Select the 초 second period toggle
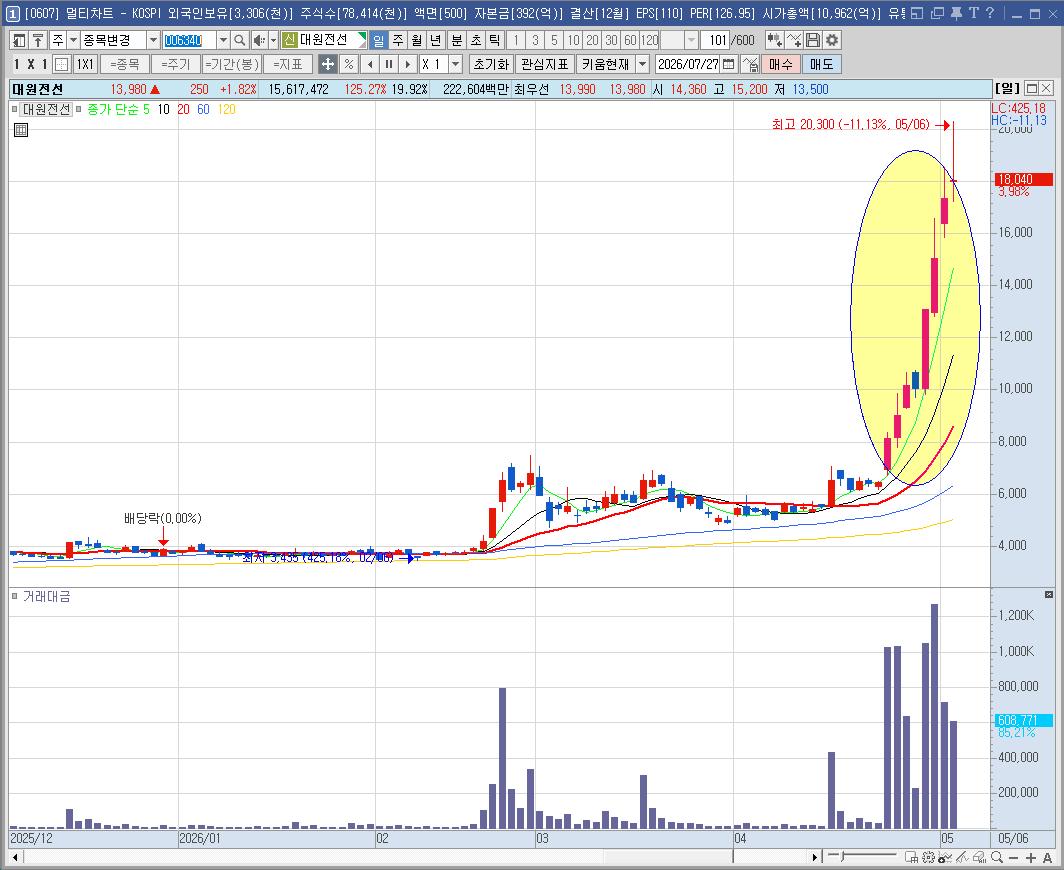1064x870 pixels. pyautogui.click(x=476, y=41)
